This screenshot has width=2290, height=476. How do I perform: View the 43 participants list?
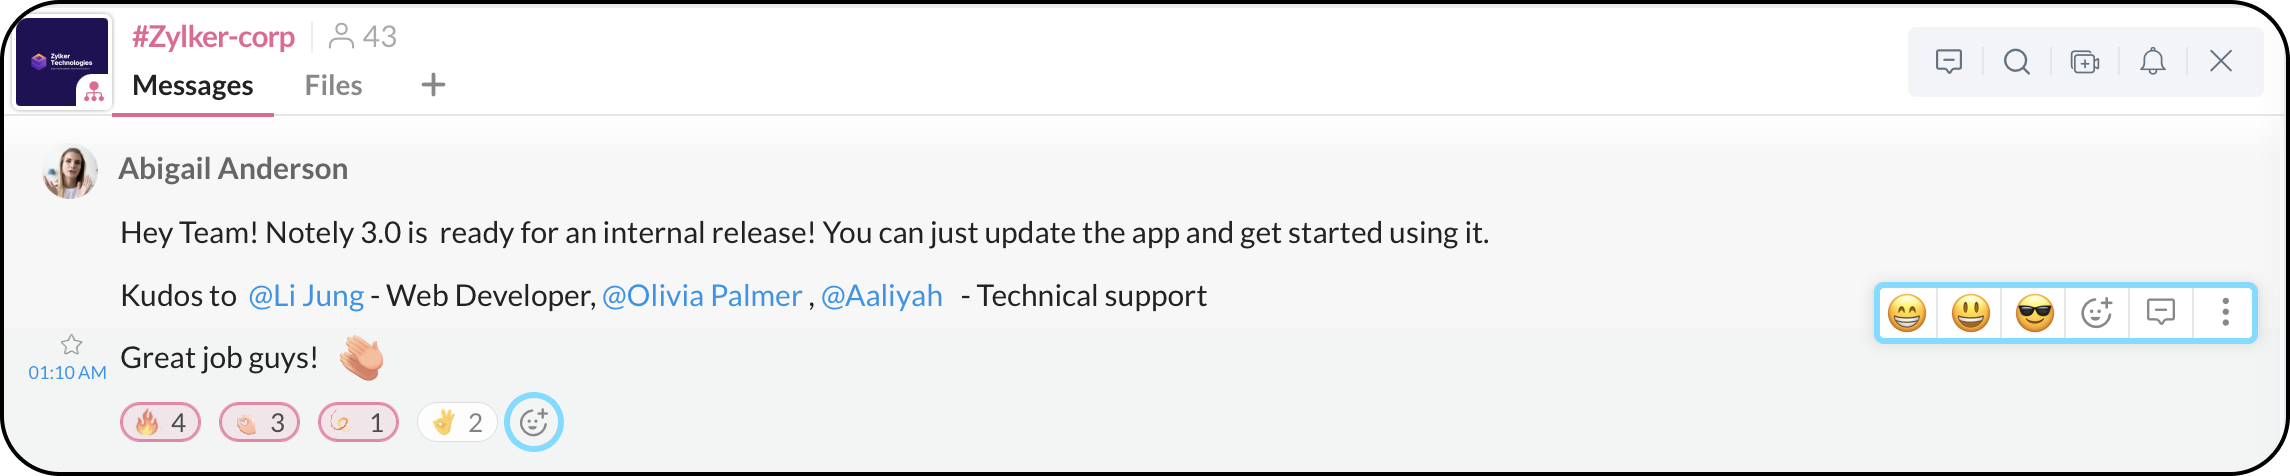click(363, 37)
